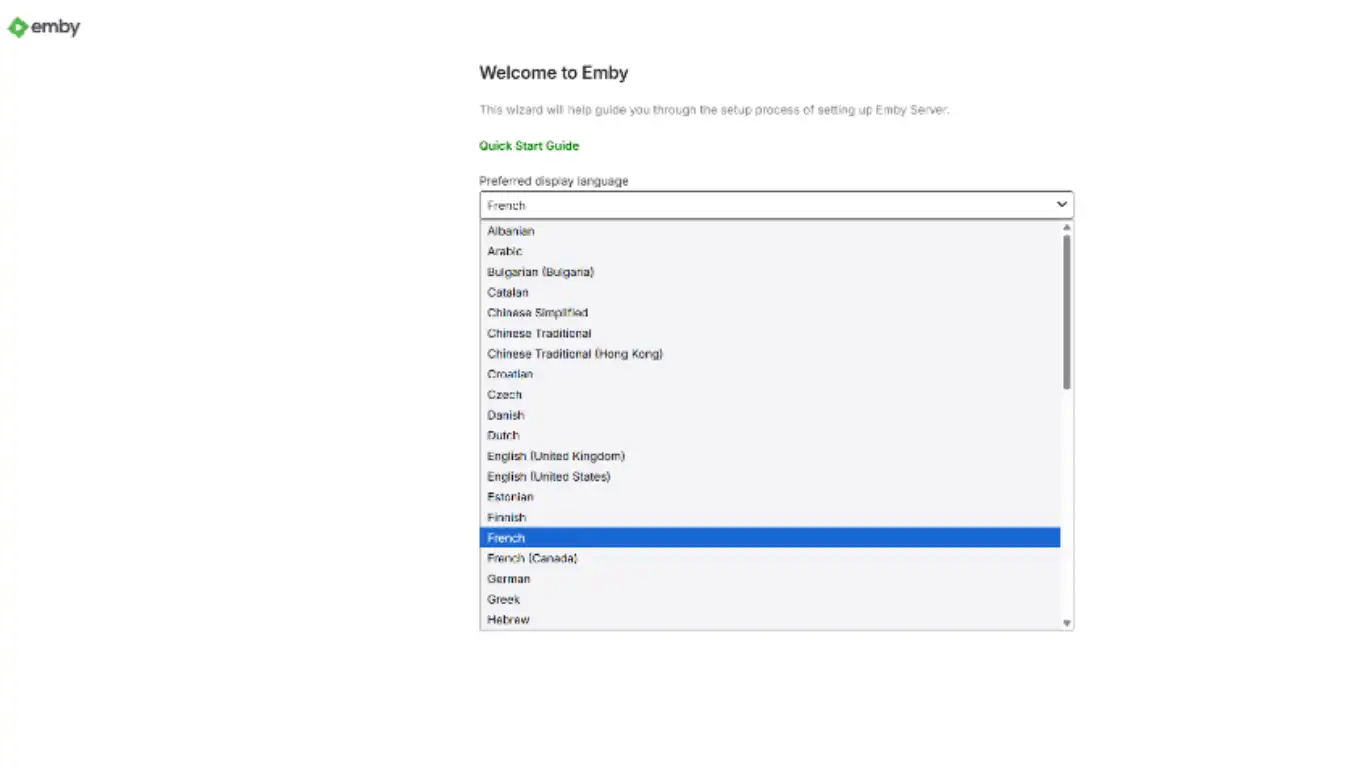Viewport: 1366px width, 768px height.
Task: Select English (United States)
Action: (770, 477)
